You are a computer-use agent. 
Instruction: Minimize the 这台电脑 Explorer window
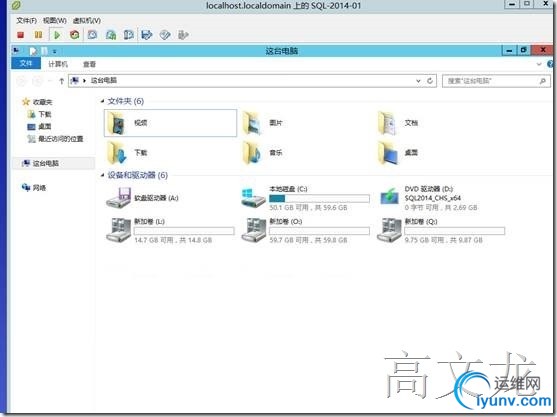click(509, 50)
